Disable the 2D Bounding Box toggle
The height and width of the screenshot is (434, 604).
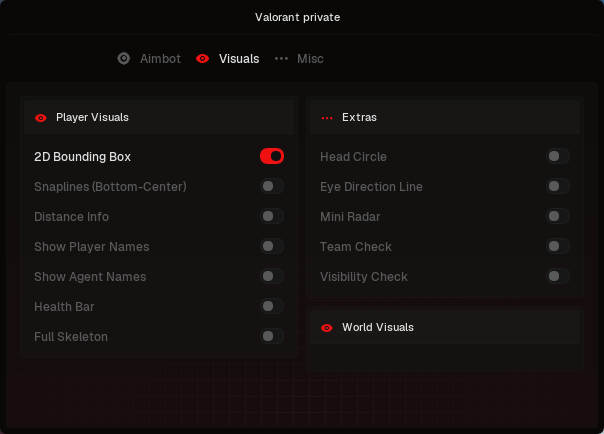(272, 156)
